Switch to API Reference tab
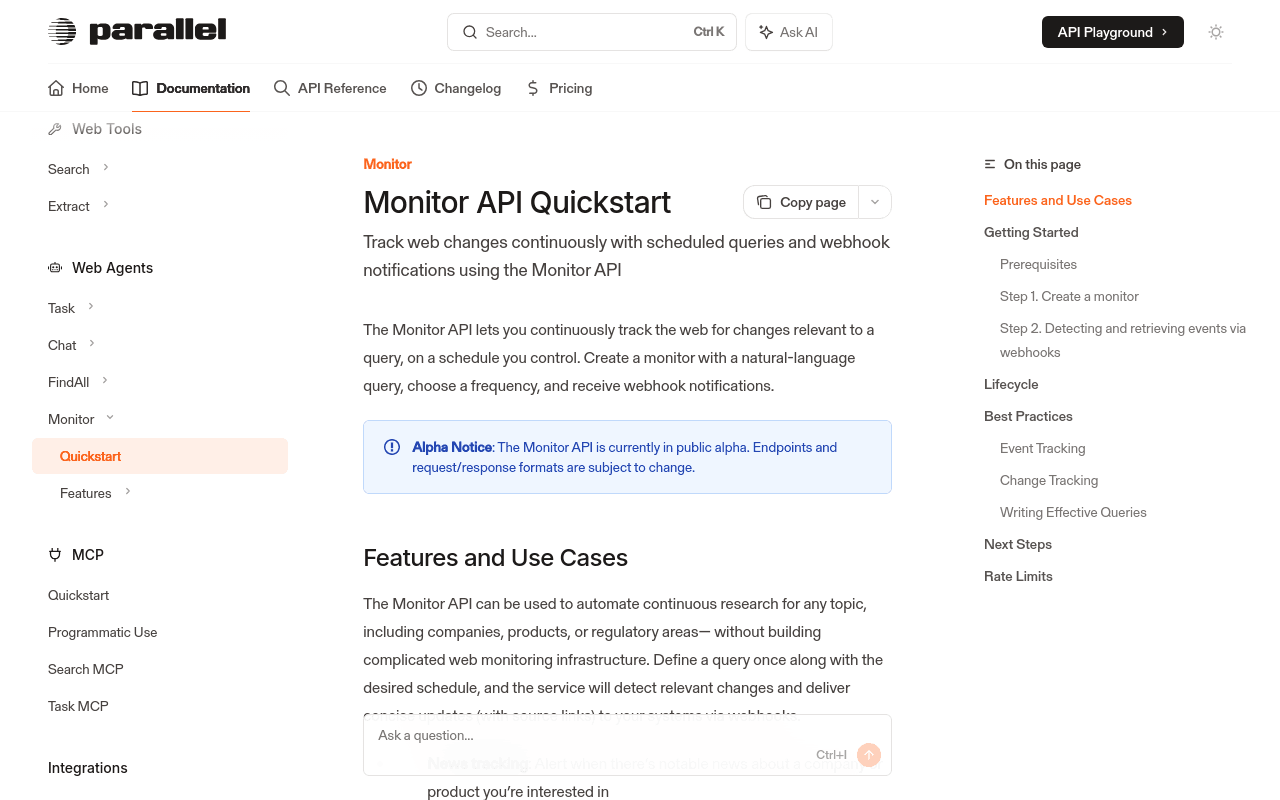The image size is (1280, 800). [330, 88]
